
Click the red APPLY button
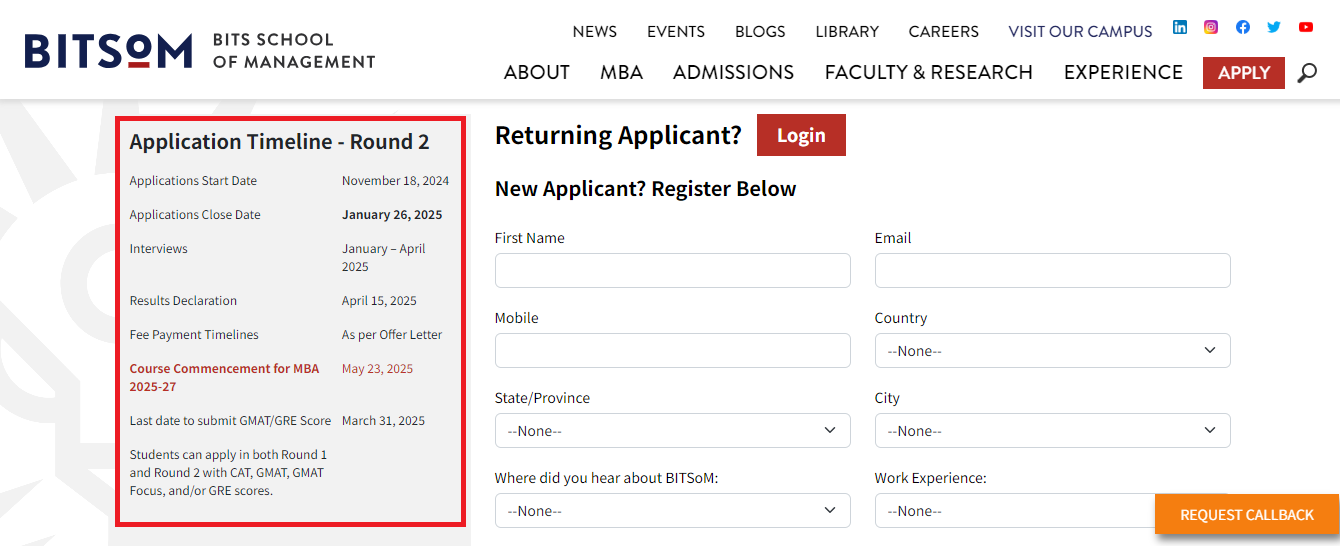[1244, 73]
